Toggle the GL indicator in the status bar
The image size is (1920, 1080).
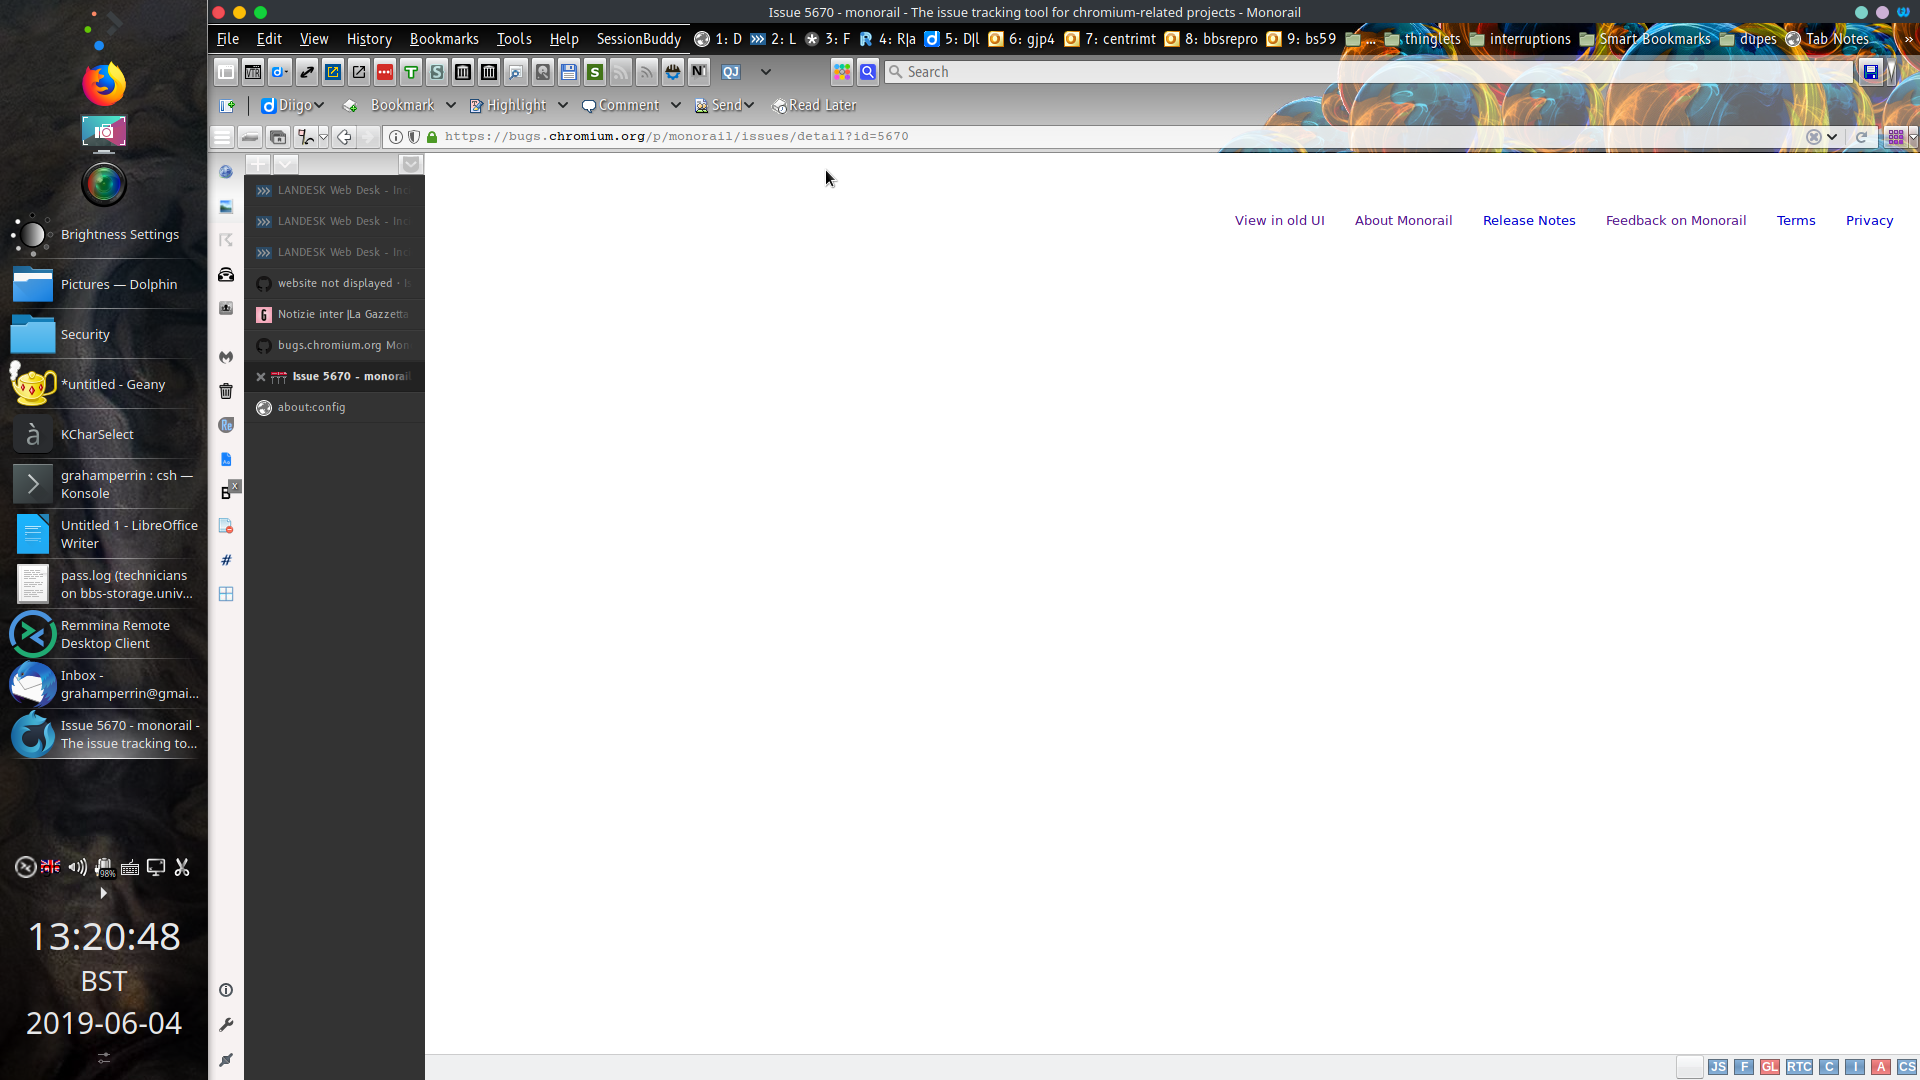click(x=1771, y=1067)
